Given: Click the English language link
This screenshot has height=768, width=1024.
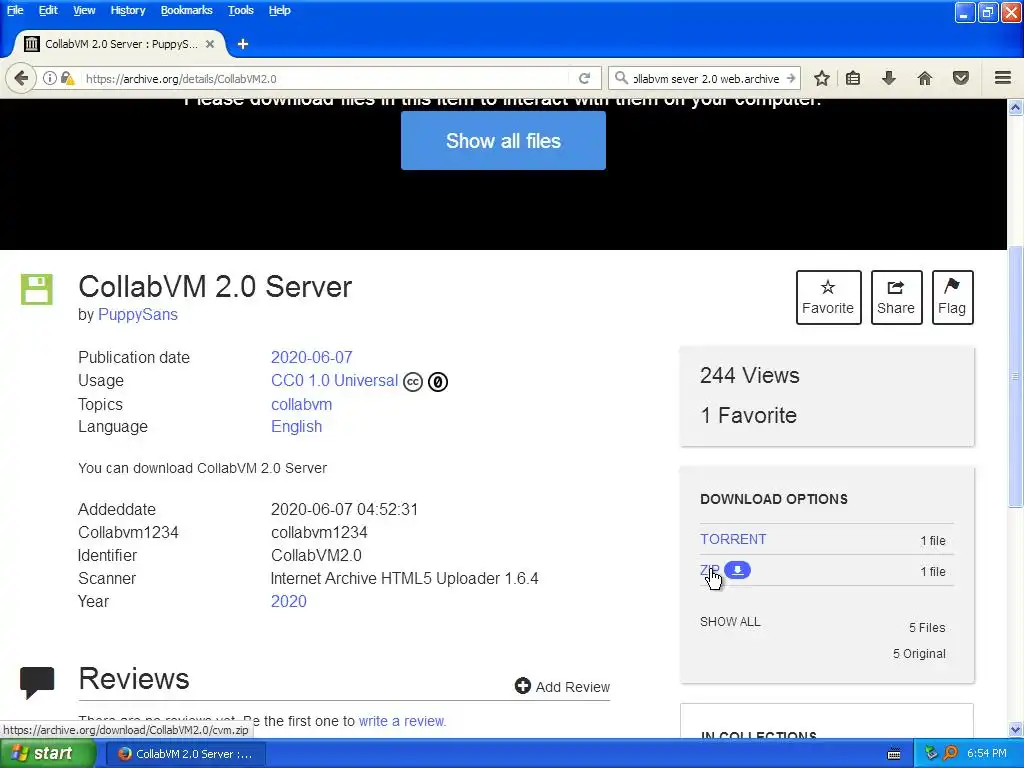Looking at the screenshot, I should click(296, 426).
